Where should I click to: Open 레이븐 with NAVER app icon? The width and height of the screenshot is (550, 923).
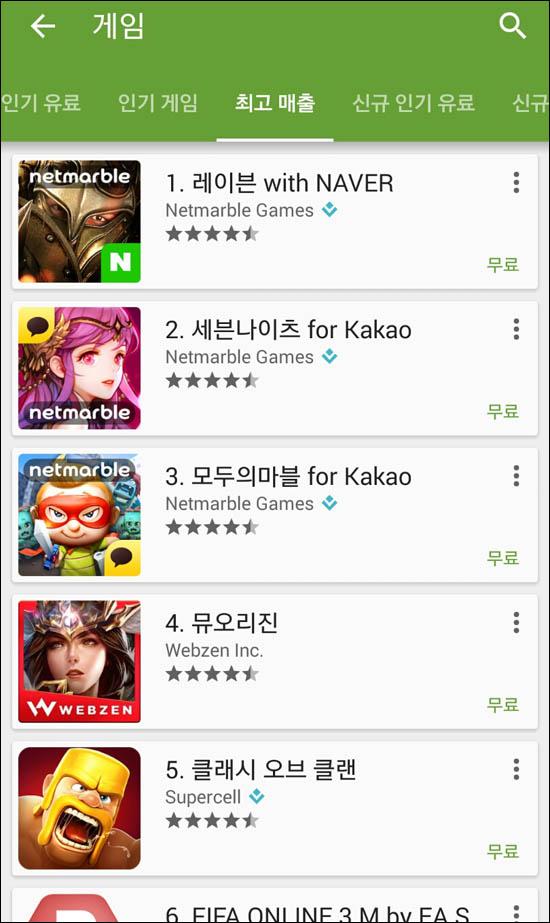tap(79, 221)
